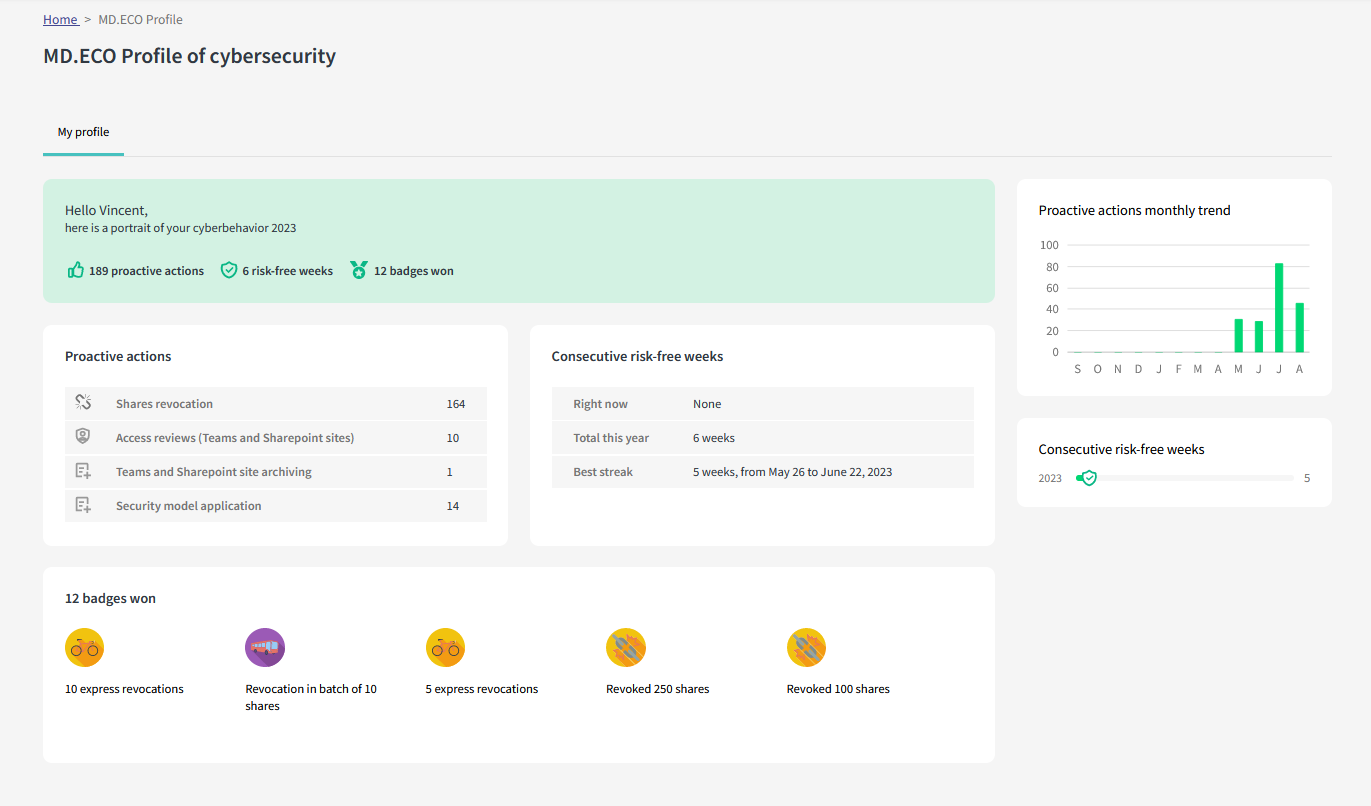
Task: Click the medal badges won icon
Action: coord(359,270)
